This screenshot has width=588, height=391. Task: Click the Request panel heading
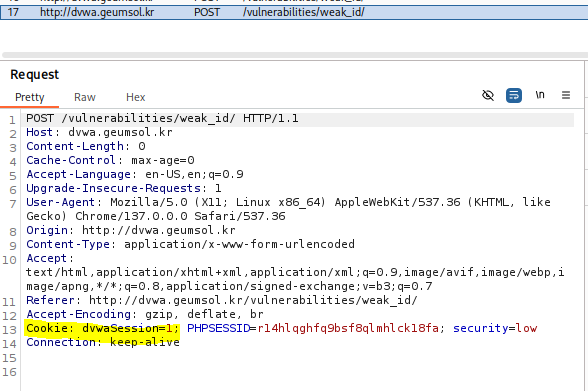(34, 75)
